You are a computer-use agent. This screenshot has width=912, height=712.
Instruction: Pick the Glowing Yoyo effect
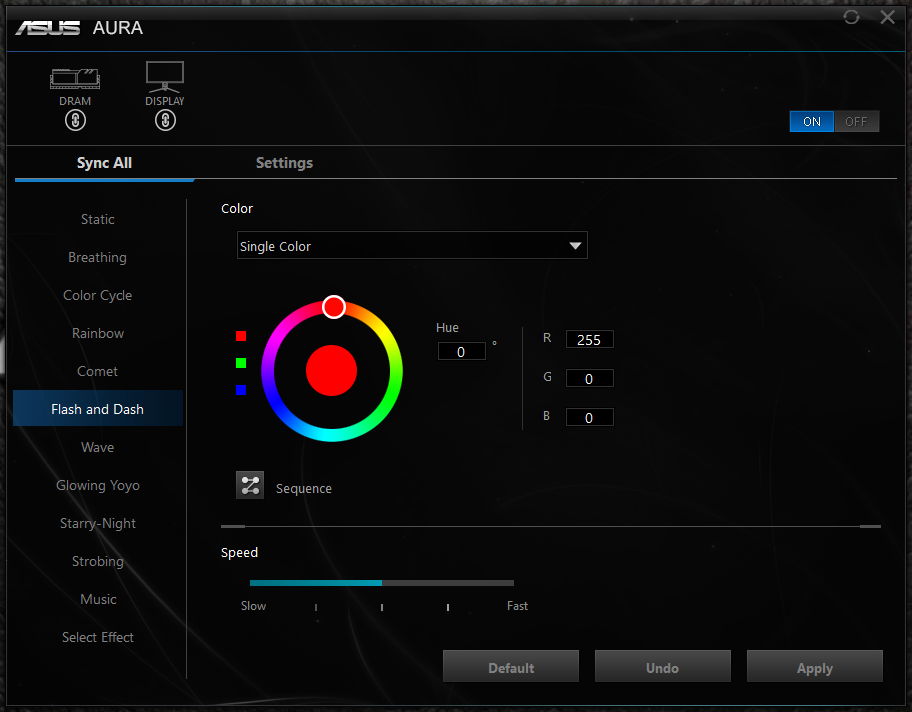[x=98, y=485]
